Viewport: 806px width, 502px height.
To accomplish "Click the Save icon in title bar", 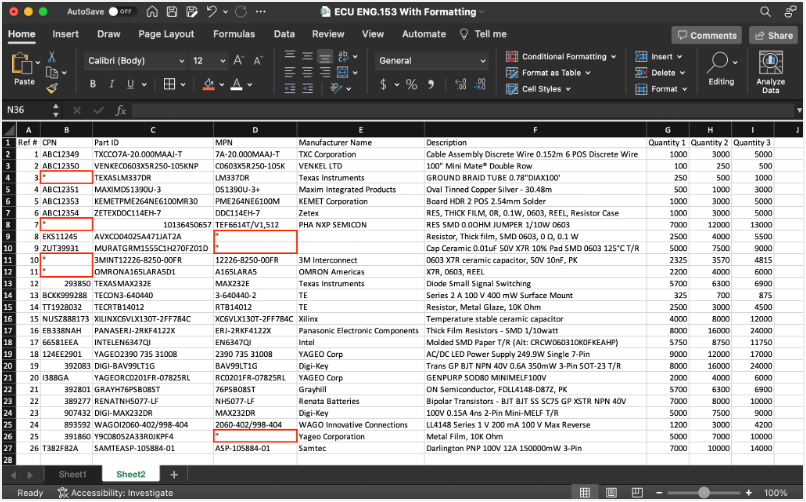I will click(172, 11).
